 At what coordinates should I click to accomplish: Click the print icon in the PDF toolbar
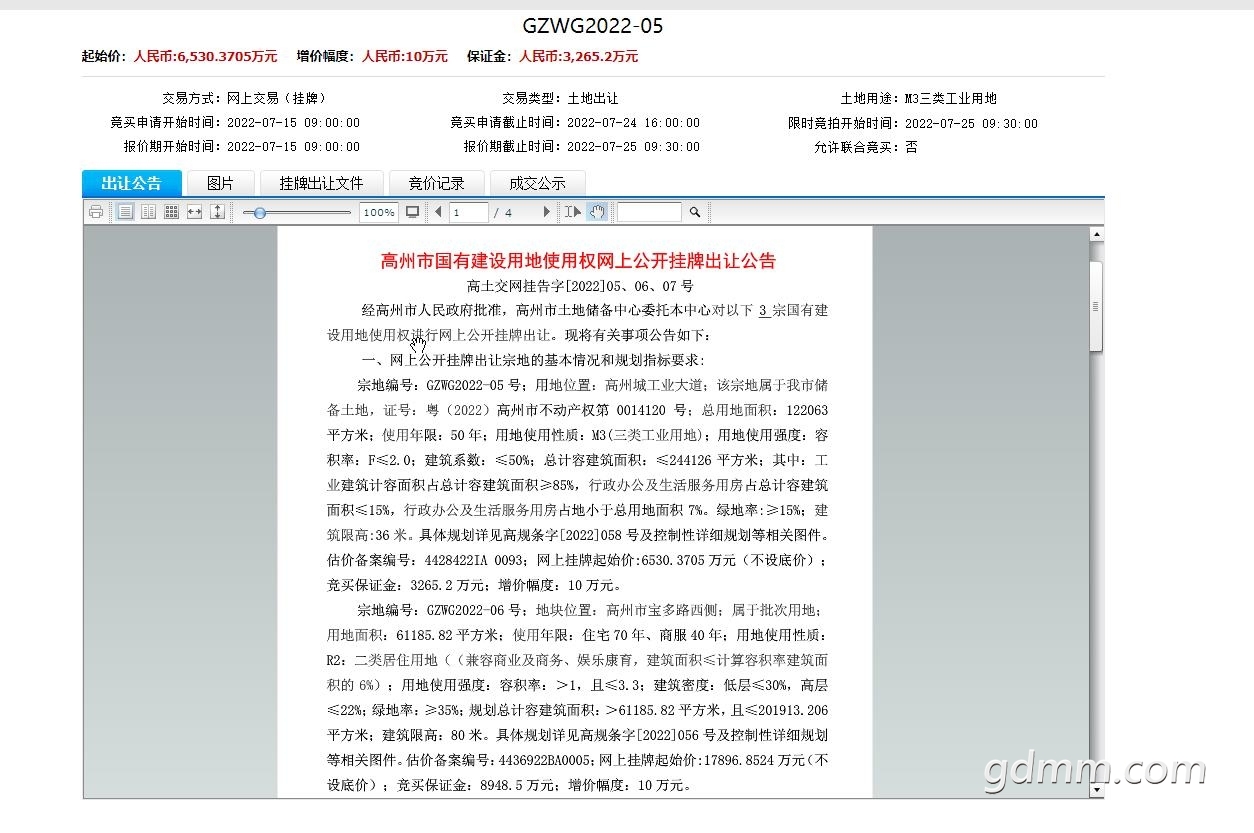click(96, 212)
